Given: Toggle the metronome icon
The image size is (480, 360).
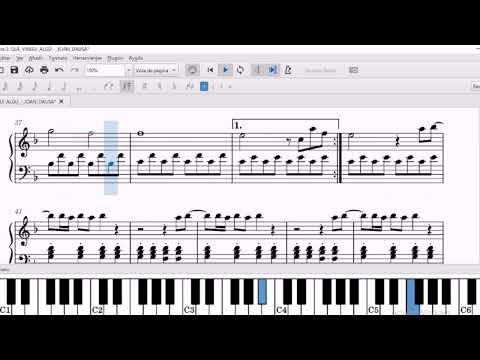Looking at the screenshot, I should click(x=288, y=70).
